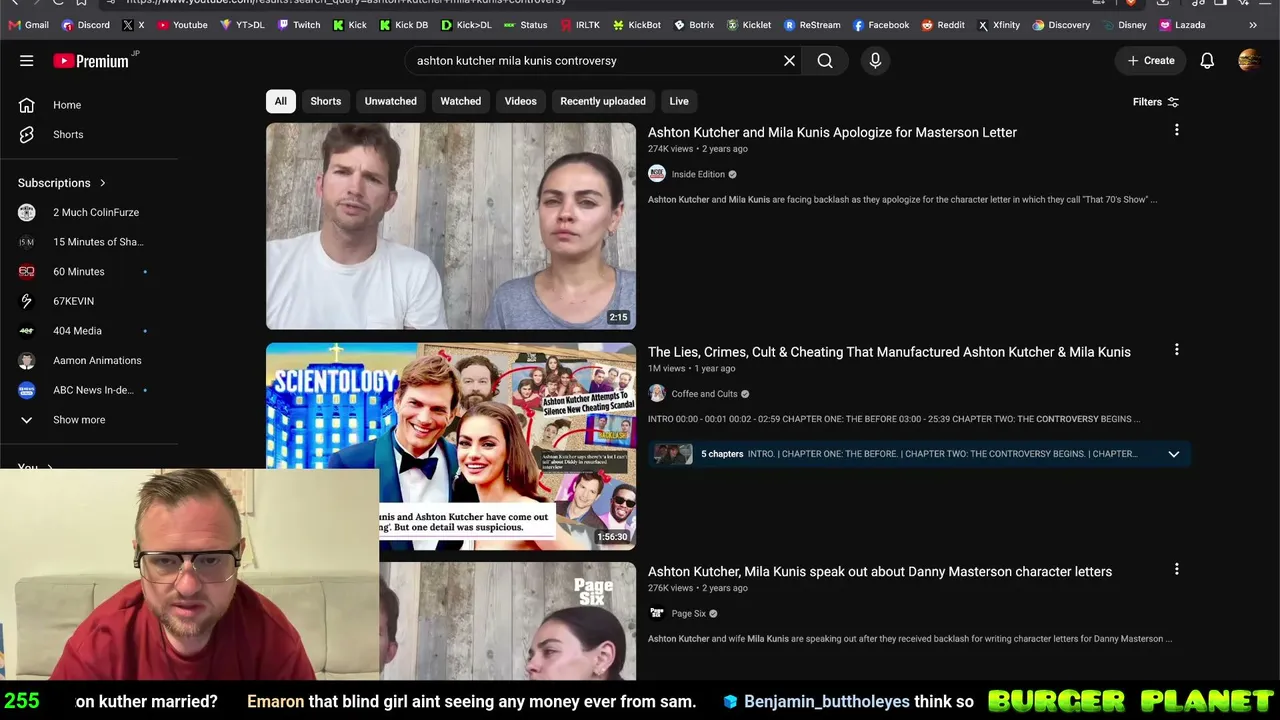1280x720 pixels.
Task: Play the Scientology Lies Crimes Cult thumbnail
Action: (451, 446)
